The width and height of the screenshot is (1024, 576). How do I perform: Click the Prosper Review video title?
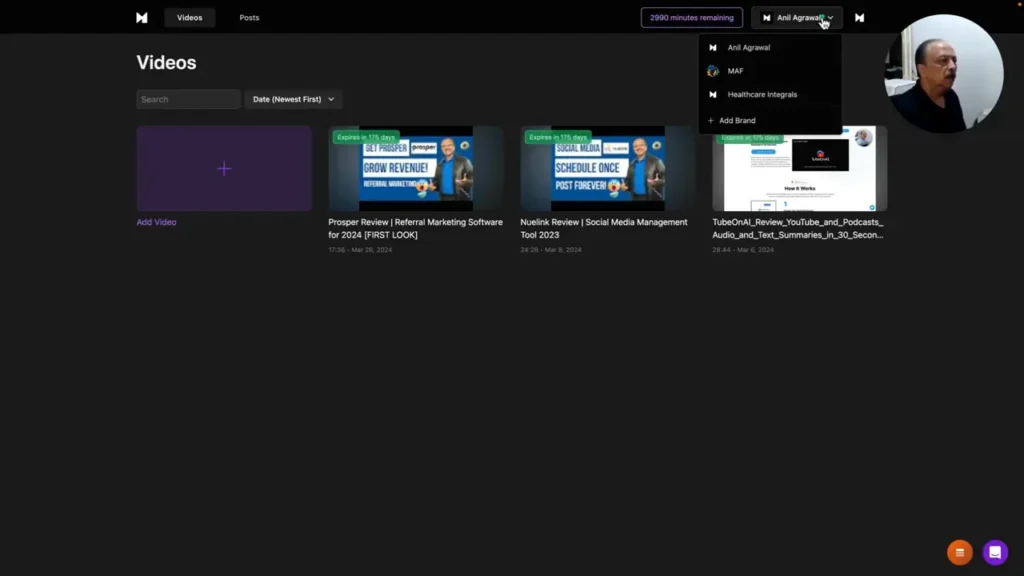415,229
